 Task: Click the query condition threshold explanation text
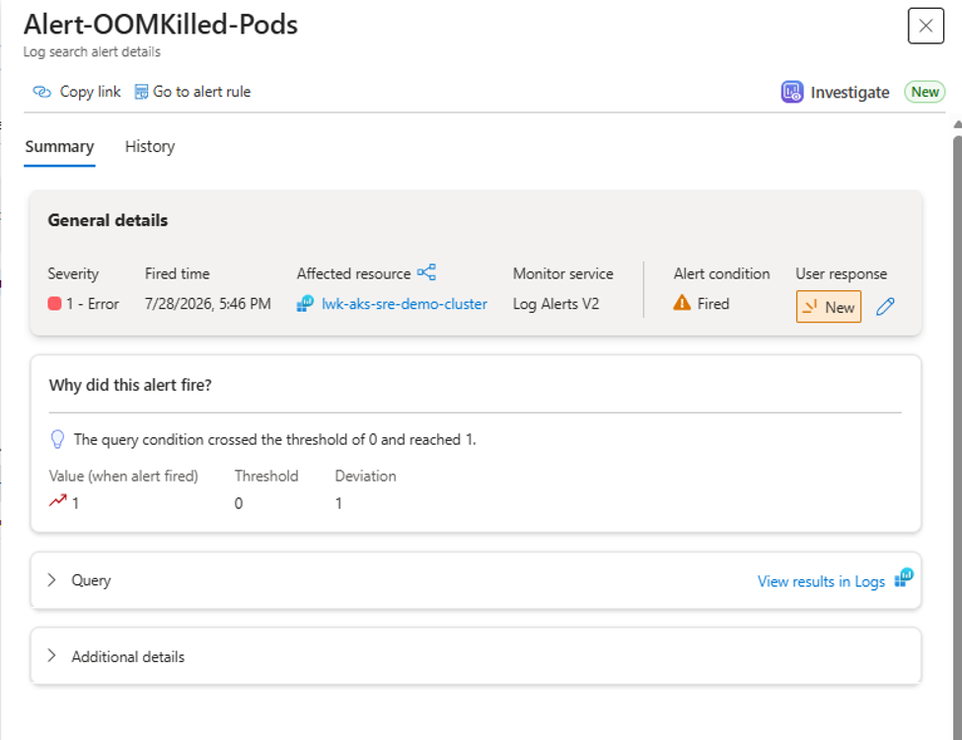[275, 439]
